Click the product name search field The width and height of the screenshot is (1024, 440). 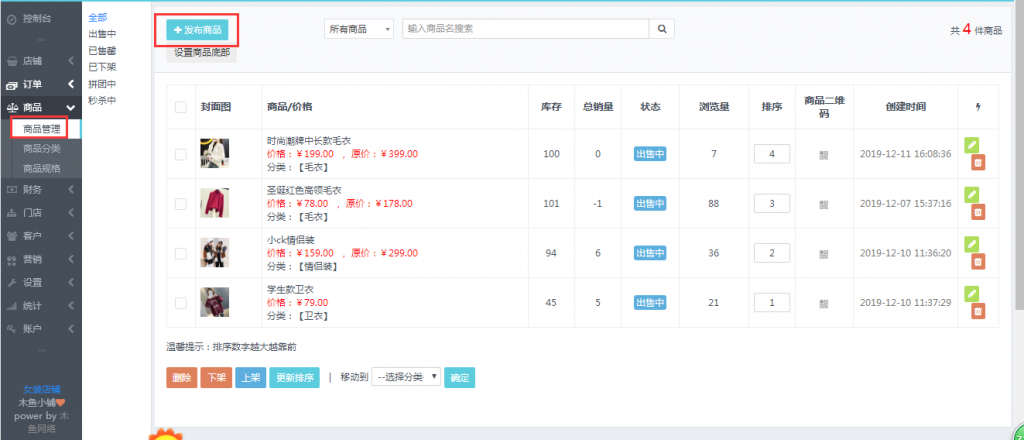click(x=524, y=29)
